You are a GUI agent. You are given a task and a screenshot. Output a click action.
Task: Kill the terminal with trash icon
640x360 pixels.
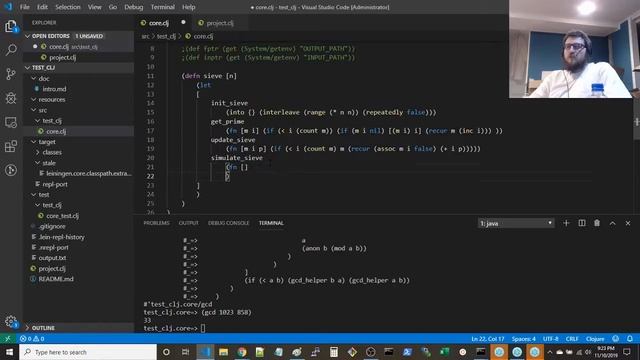pos(597,223)
